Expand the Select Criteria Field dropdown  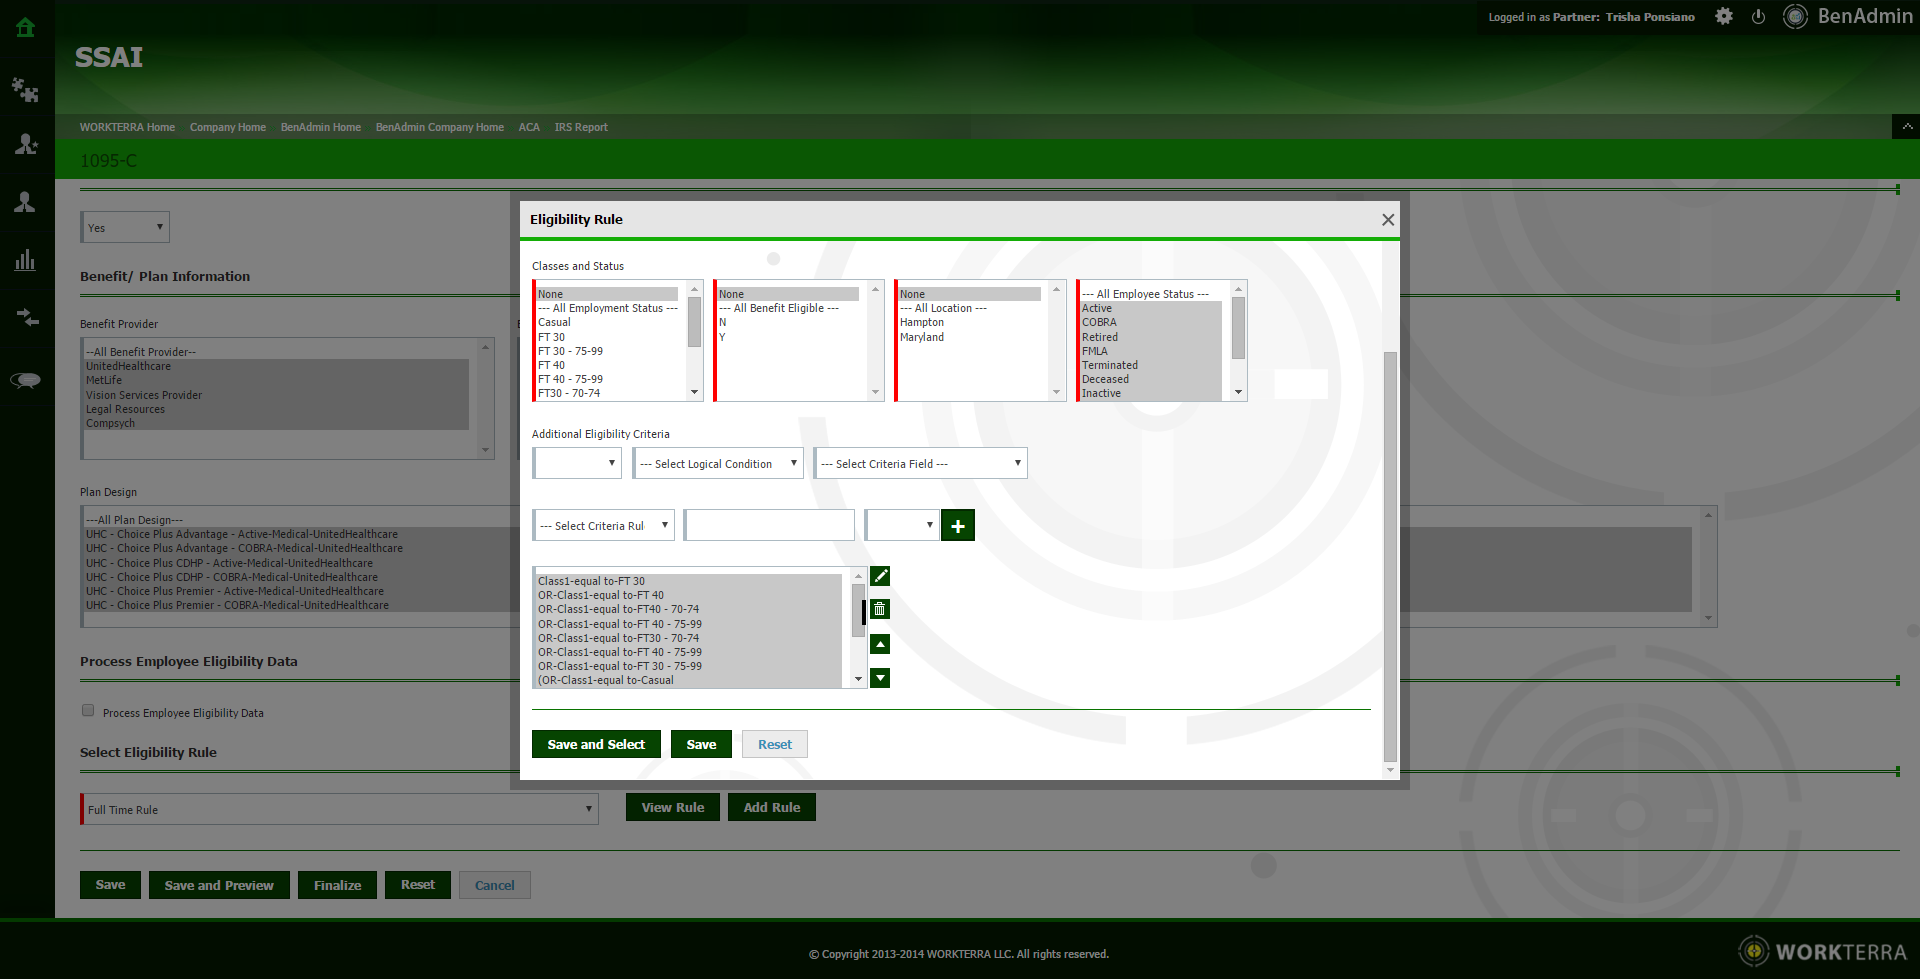pyautogui.click(x=920, y=464)
